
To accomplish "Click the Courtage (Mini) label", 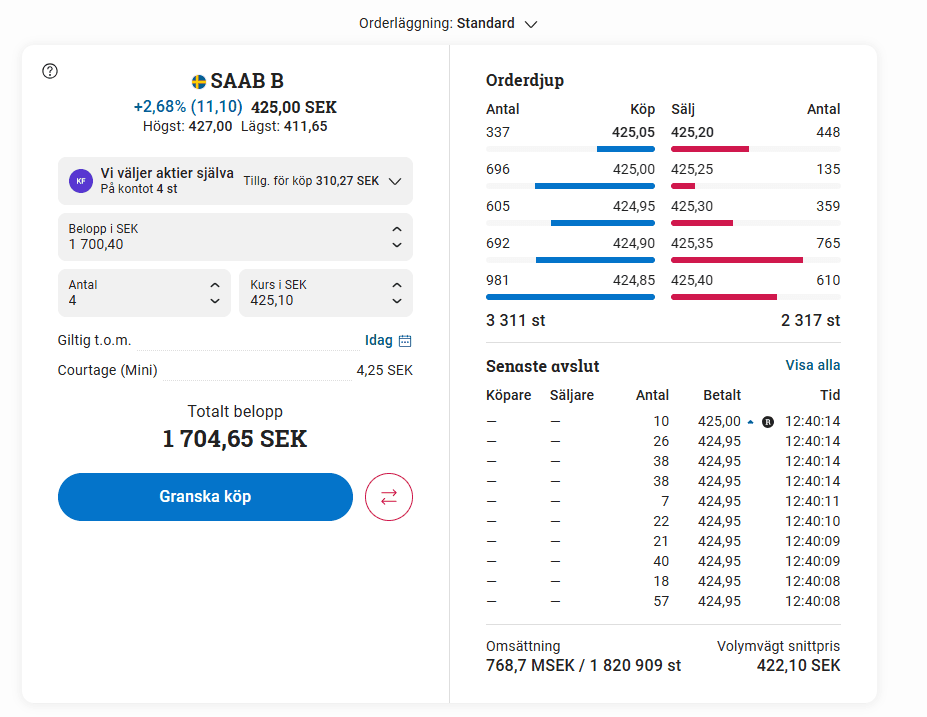I will tap(108, 371).
